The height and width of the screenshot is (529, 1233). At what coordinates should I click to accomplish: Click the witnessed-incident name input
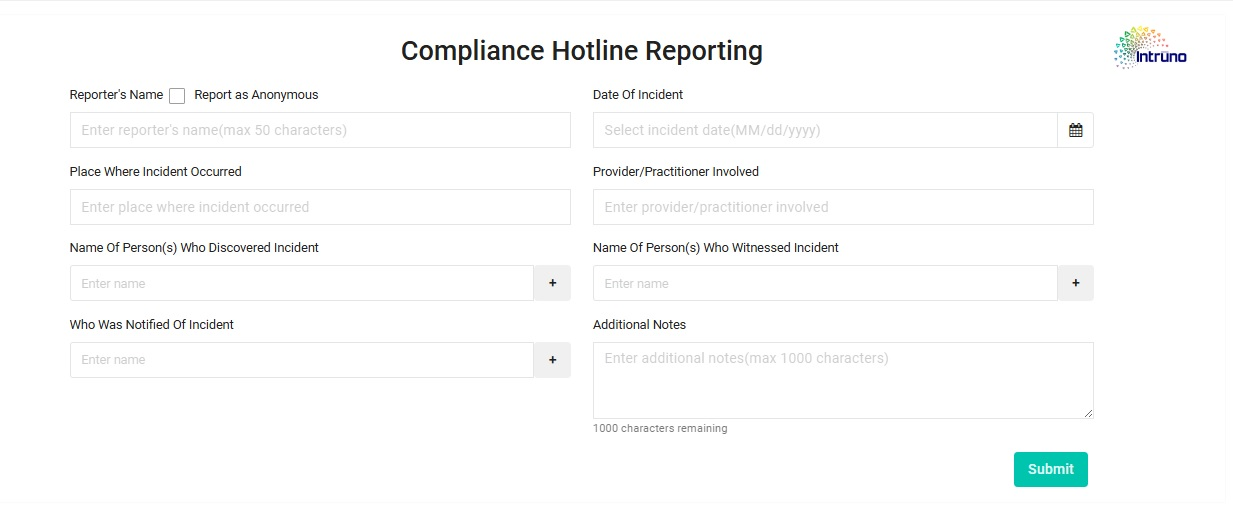pos(824,283)
